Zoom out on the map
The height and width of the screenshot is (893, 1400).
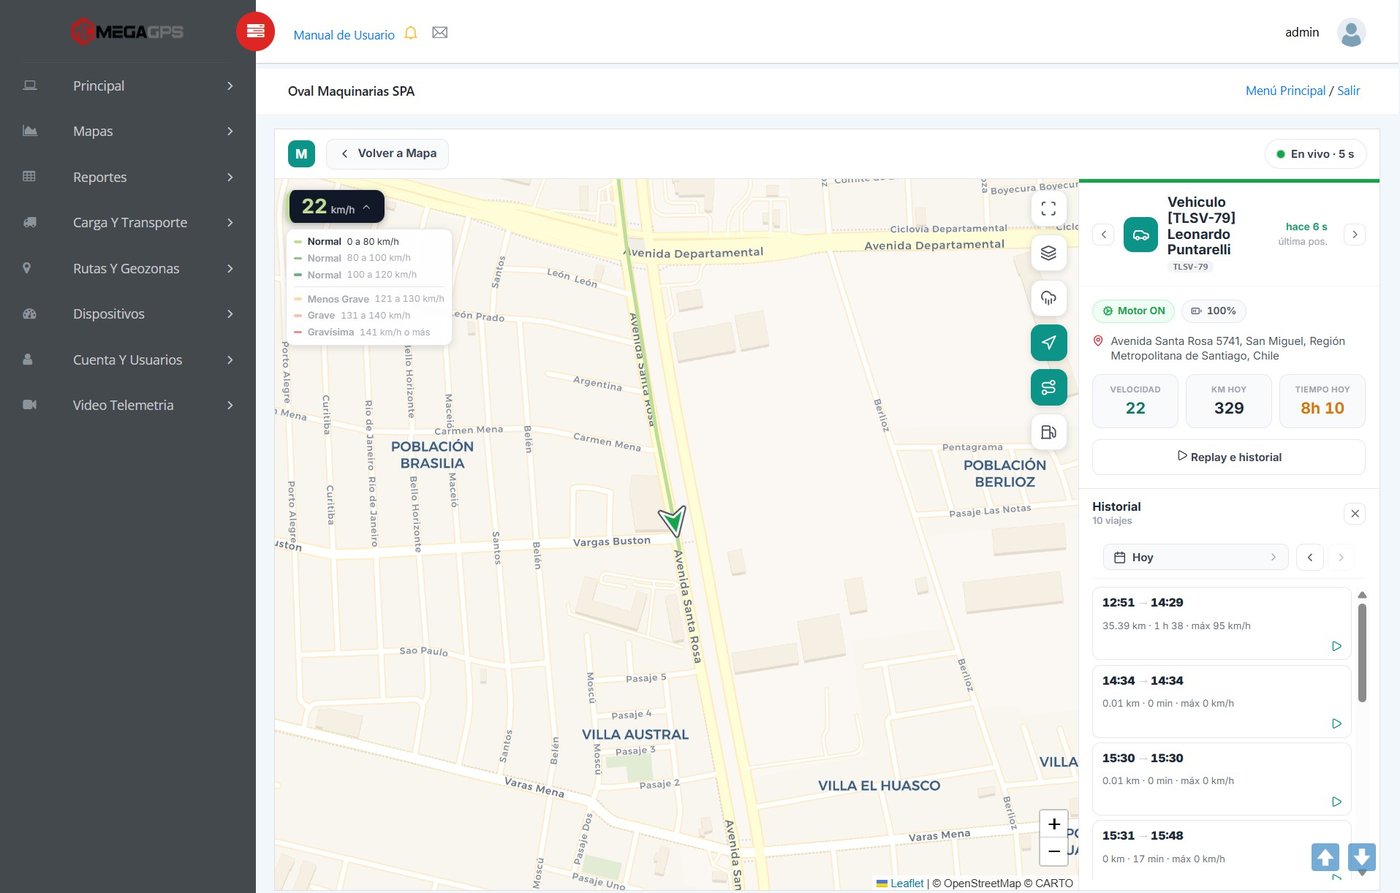1054,851
